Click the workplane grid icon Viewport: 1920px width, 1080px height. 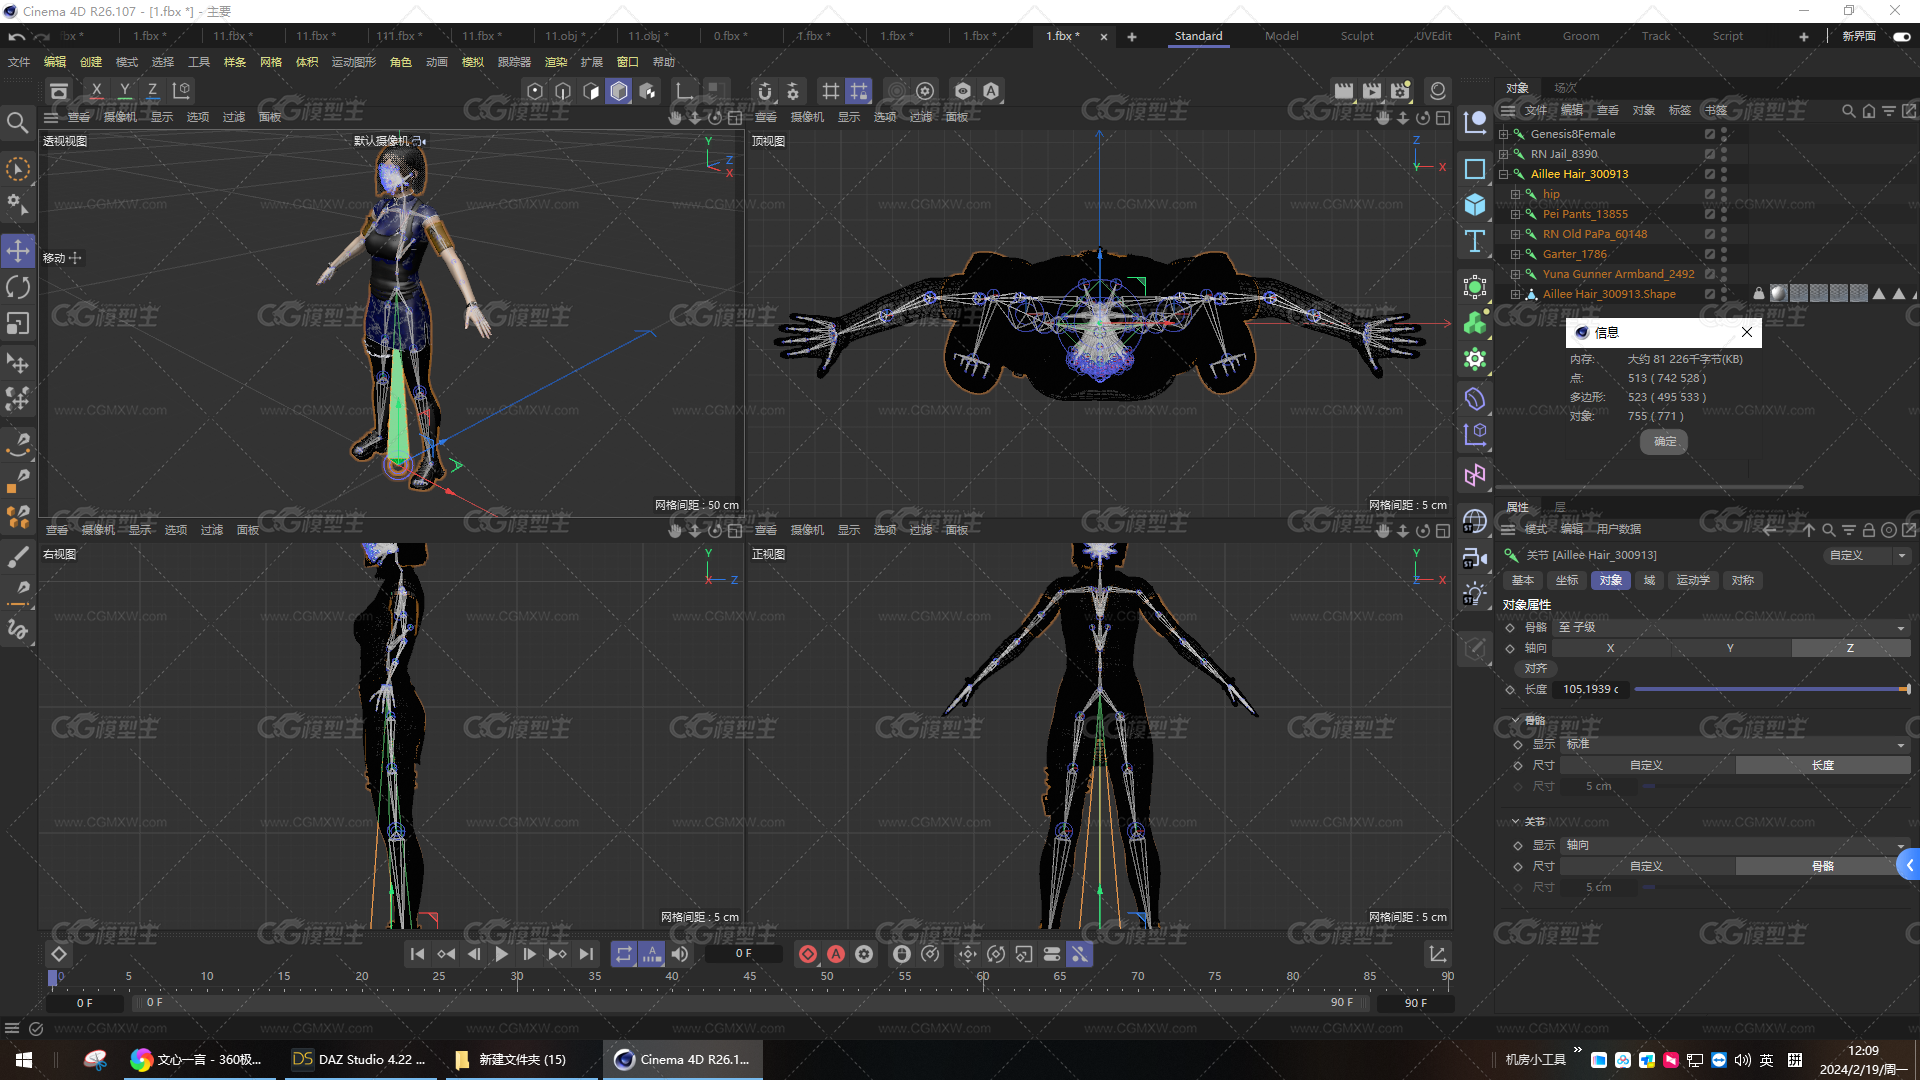(830, 91)
